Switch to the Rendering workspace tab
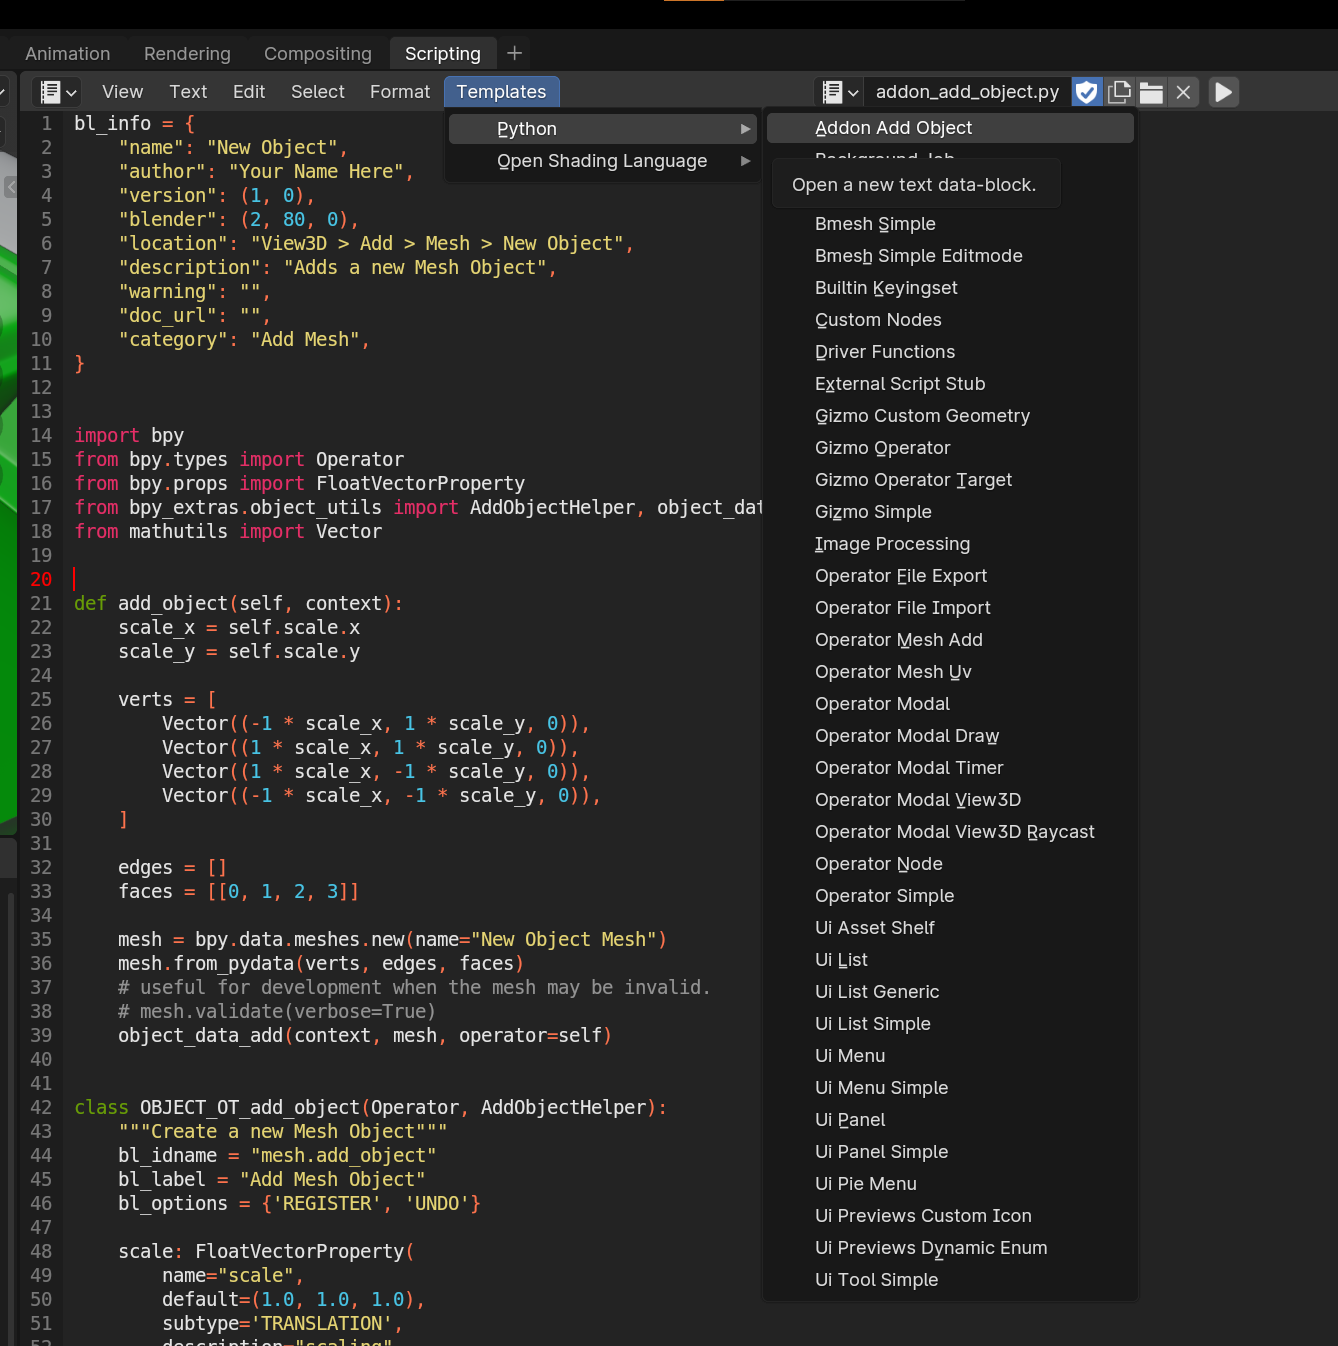 187,54
